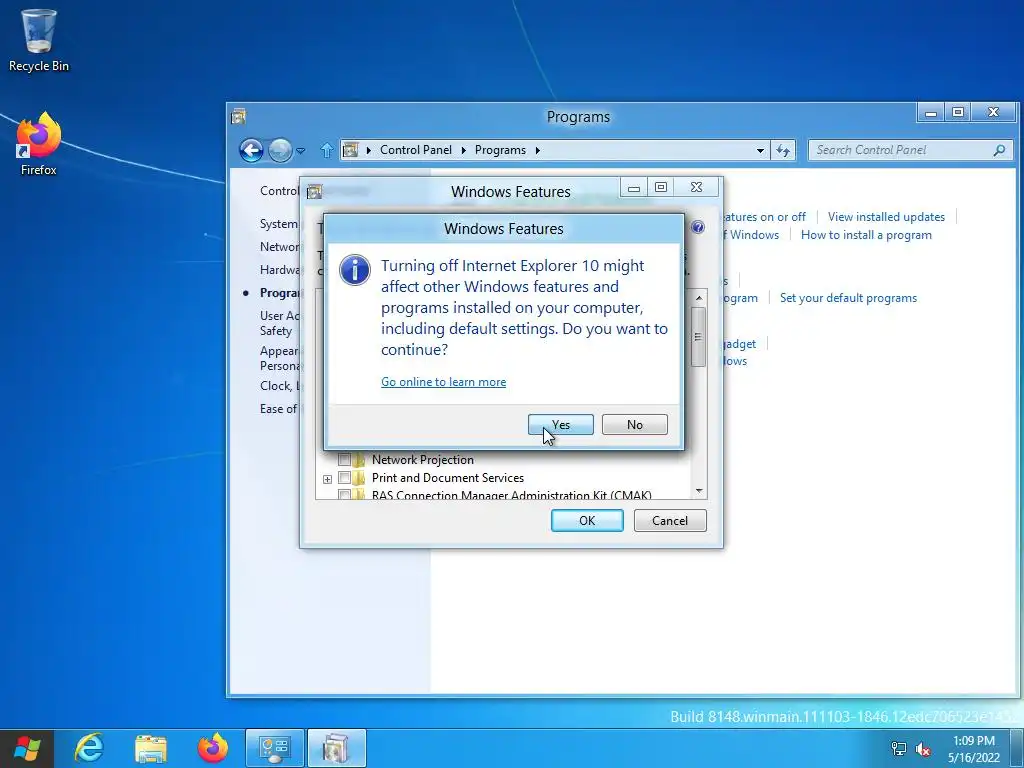The image size is (1024, 768).
Task: Go up one level with the Up arrow
Action: 327,150
